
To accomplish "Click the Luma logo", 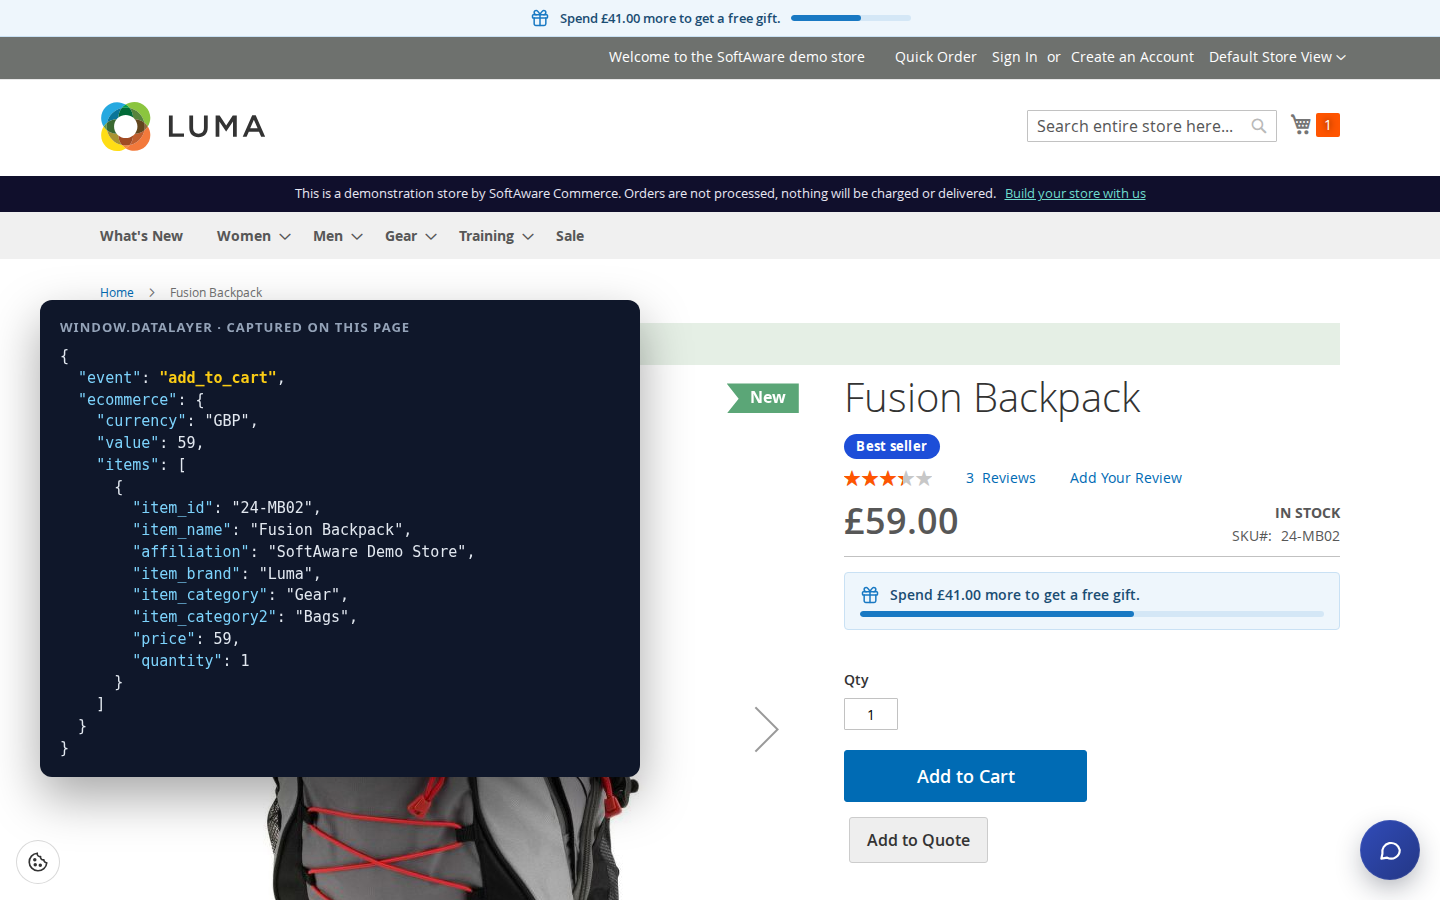I will [183, 126].
